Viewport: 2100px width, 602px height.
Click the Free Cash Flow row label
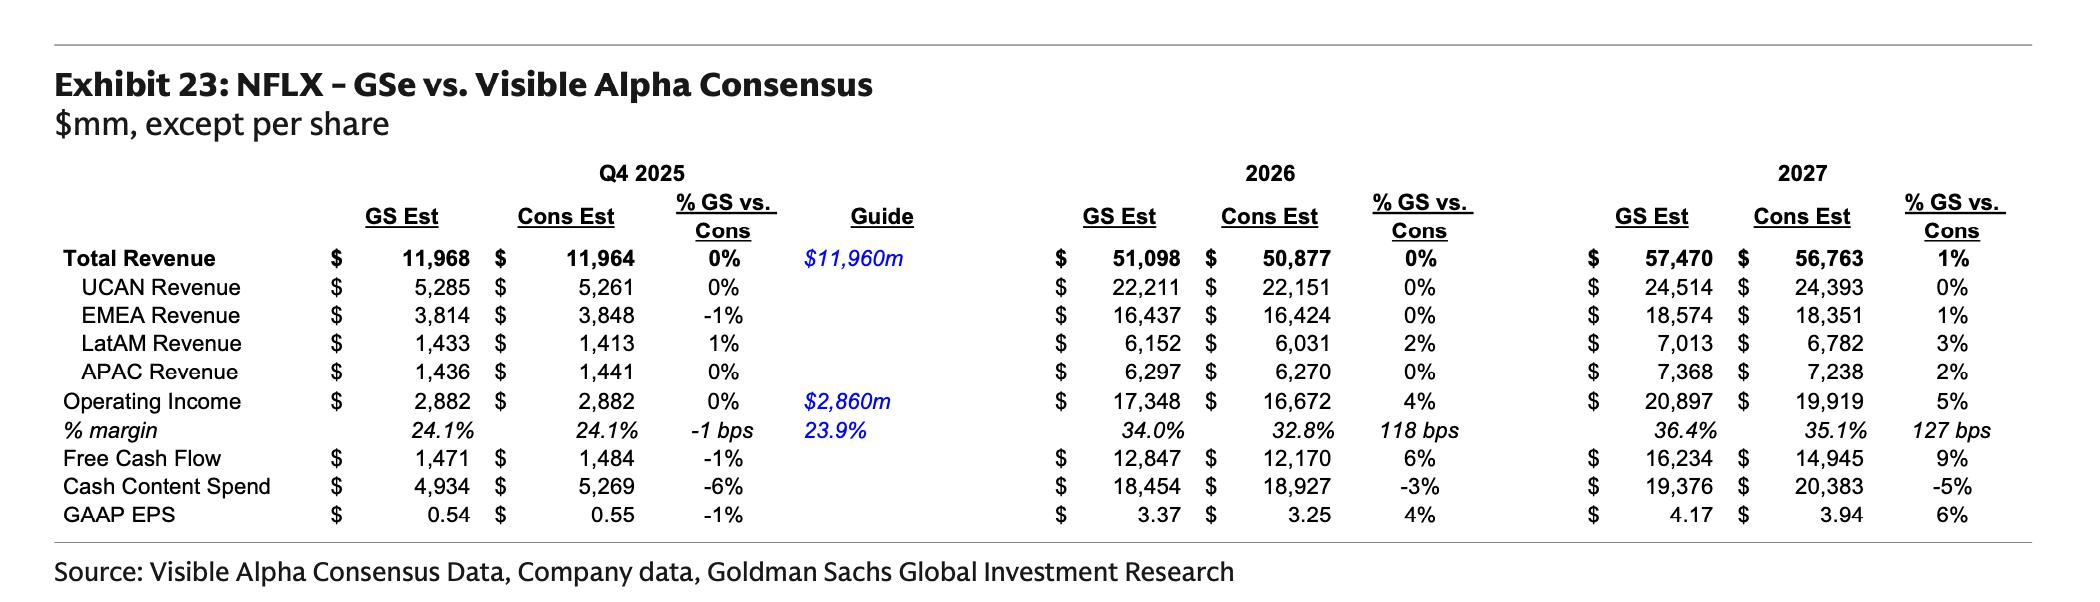coord(142,459)
